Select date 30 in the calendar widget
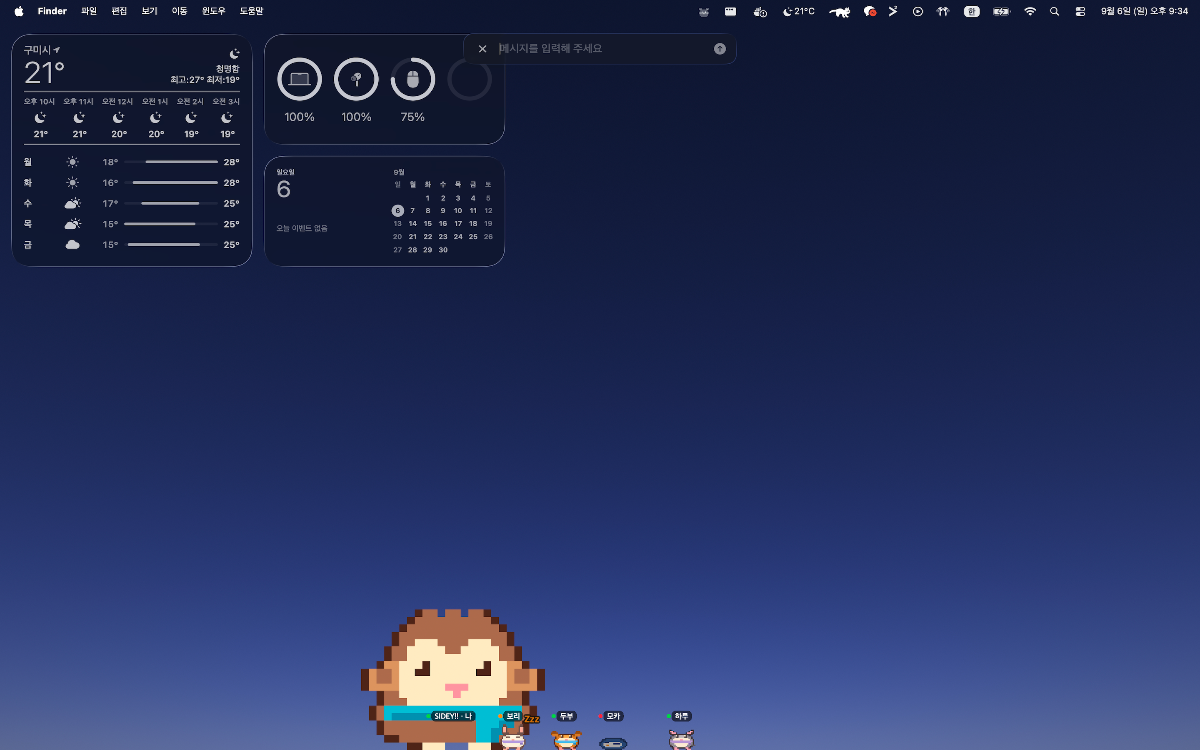The height and width of the screenshot is (750, 1200). 443,249
